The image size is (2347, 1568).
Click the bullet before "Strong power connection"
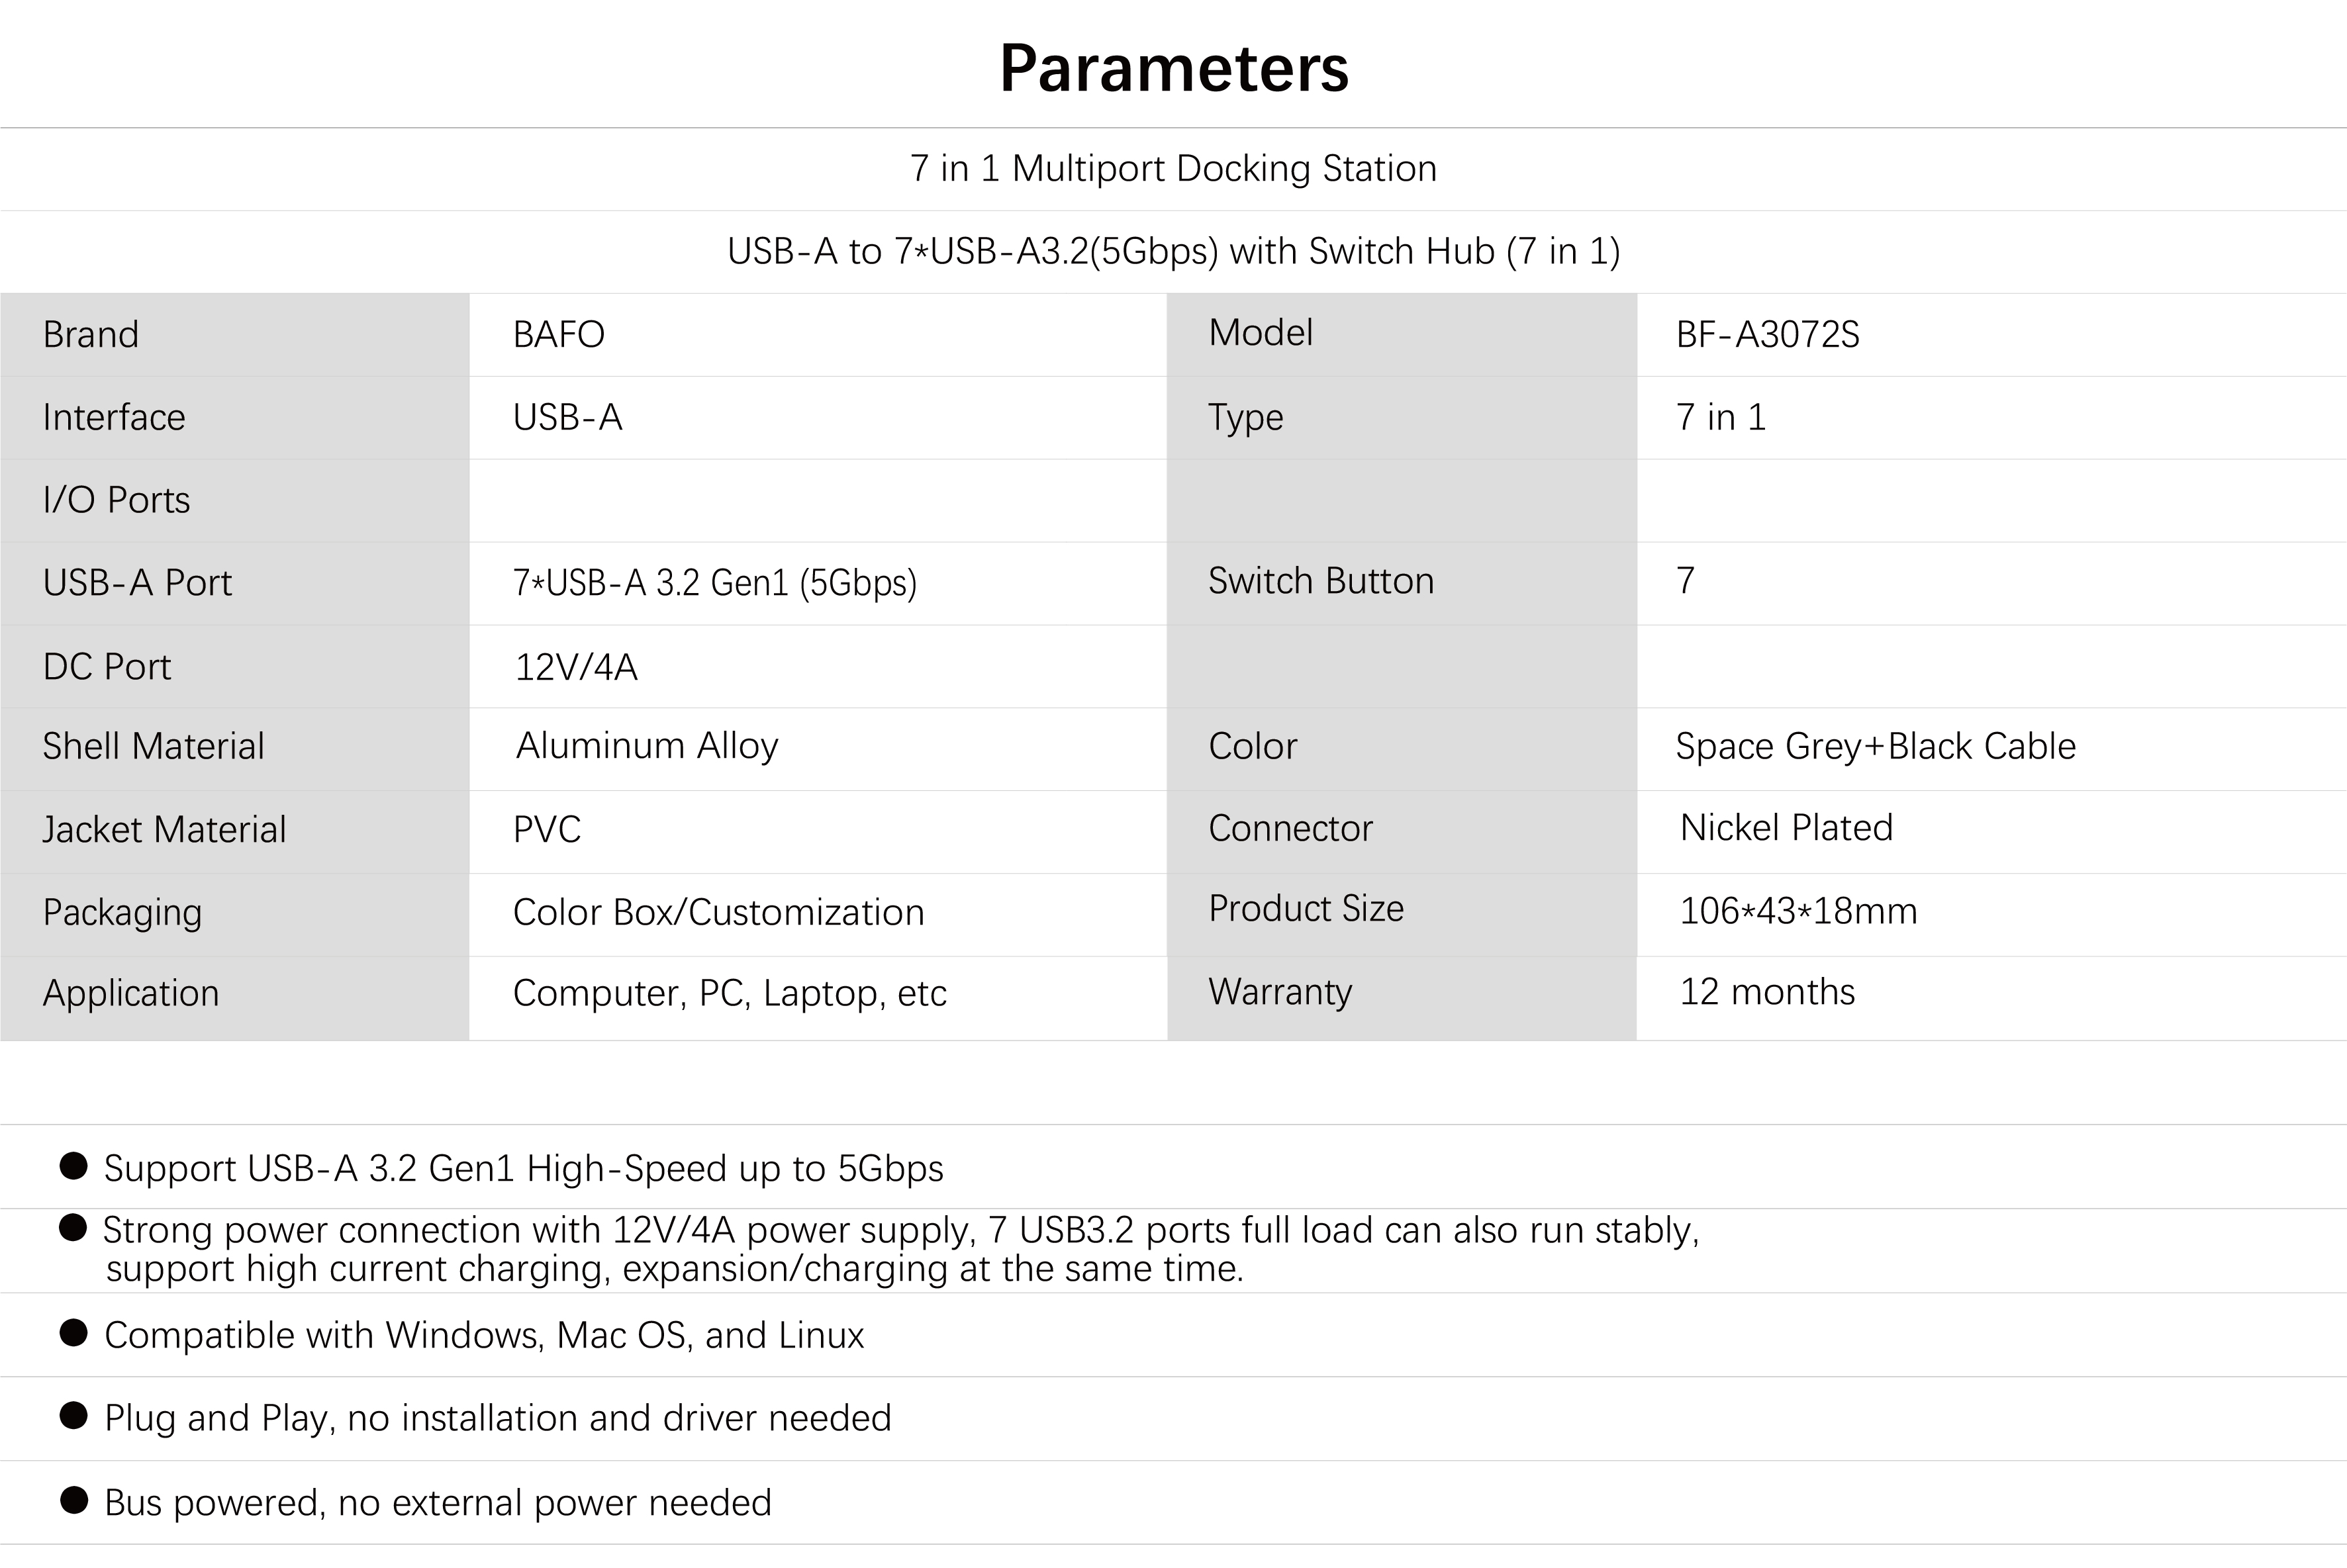(x=73, y=1228)
